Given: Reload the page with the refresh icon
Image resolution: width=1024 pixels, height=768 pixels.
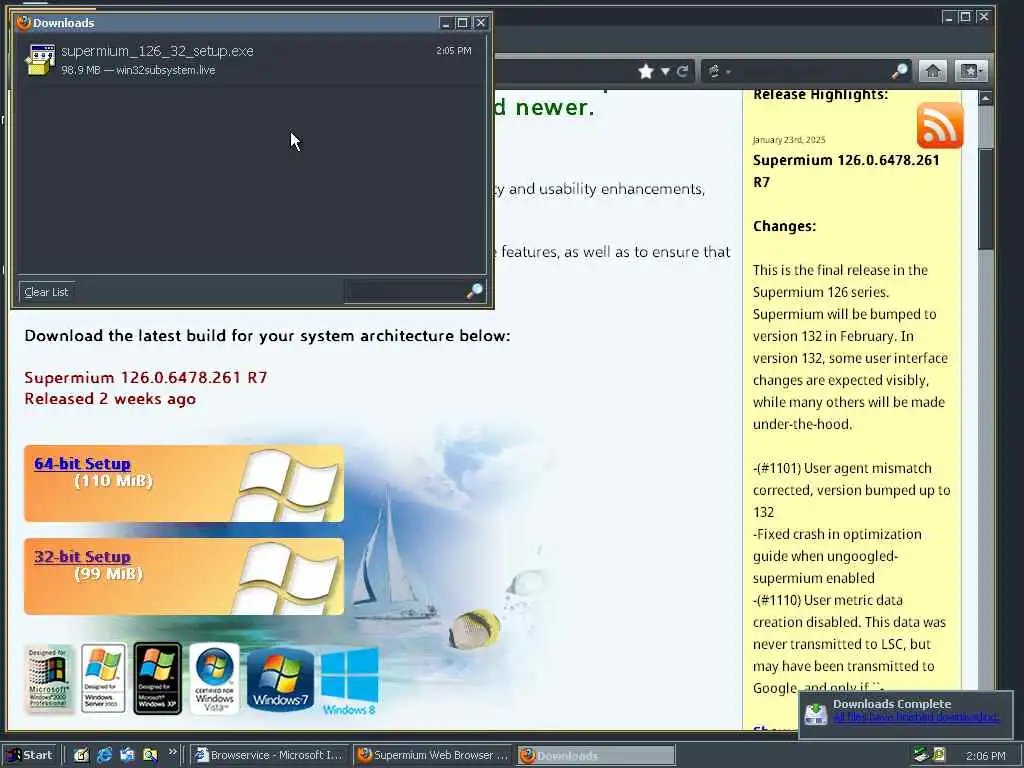Looking at the screenshot, I should [683, 71].
